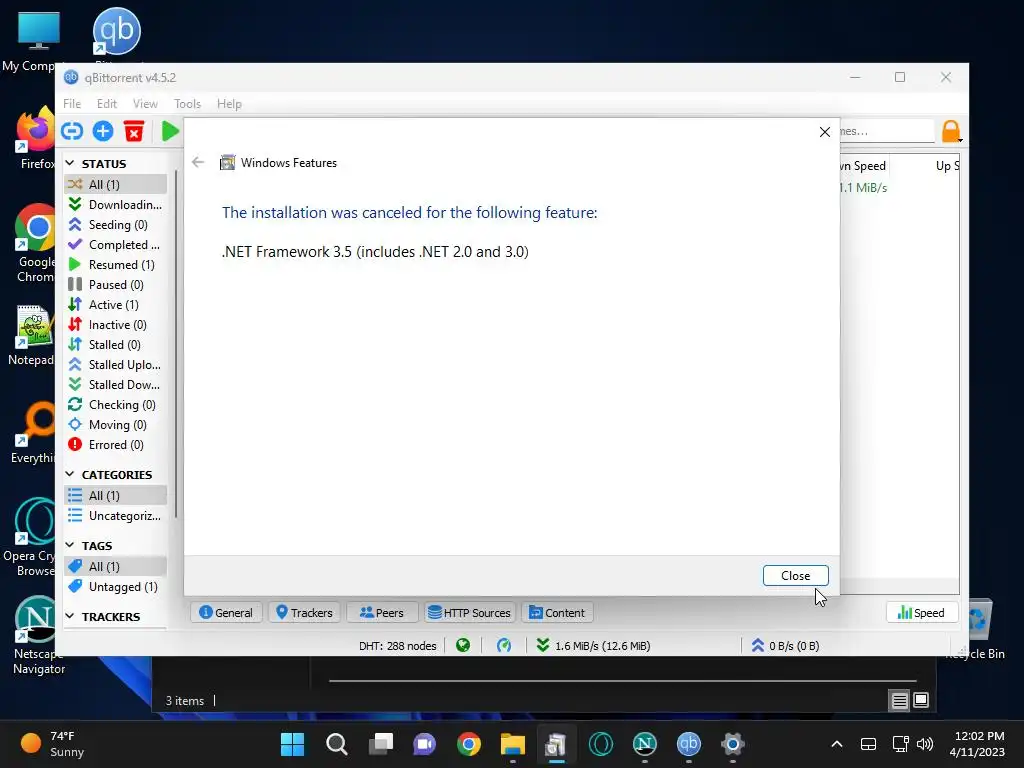Collapse the CATEGORIES section
Viewport: 1024px width, 768px height.
[x=71, y=475]
